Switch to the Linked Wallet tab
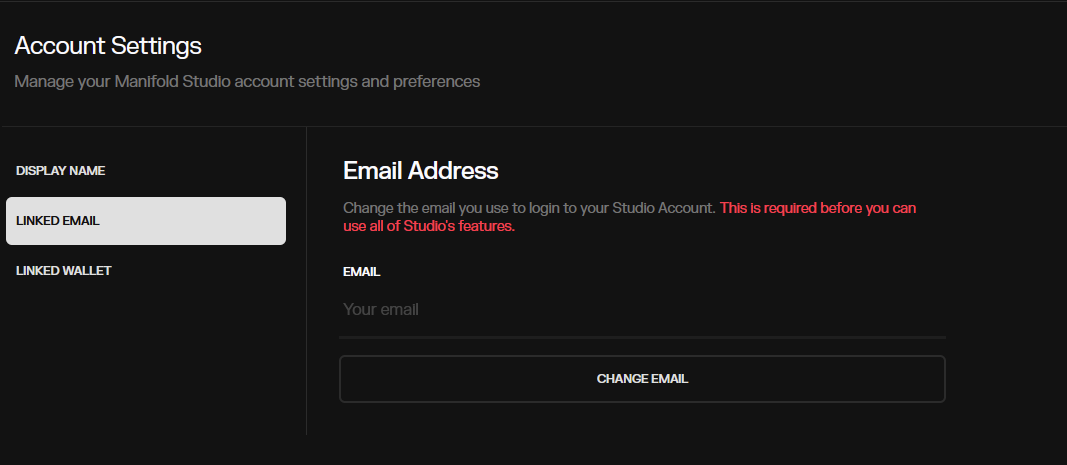This screenshot has width=1067, height=465. pos(64,271)
